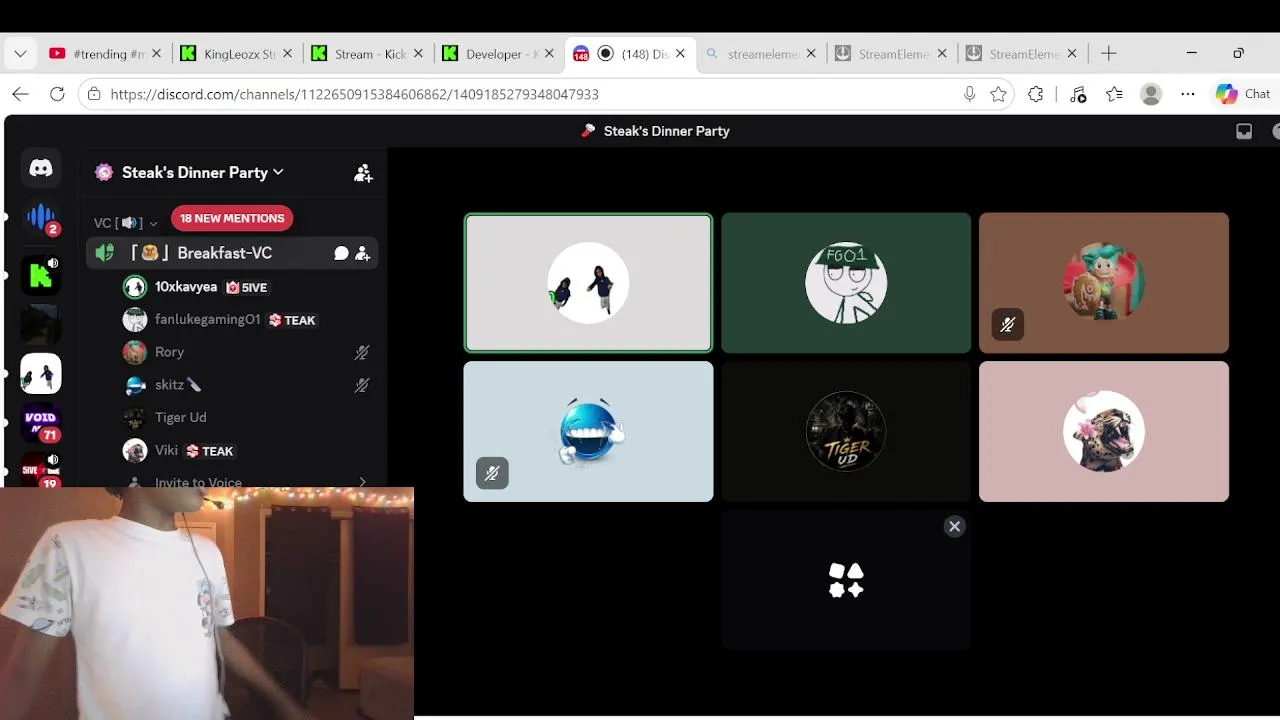Viewport: 1280px width, 720px height.
Task: Collapse the VC channel category
Action: 126,223
